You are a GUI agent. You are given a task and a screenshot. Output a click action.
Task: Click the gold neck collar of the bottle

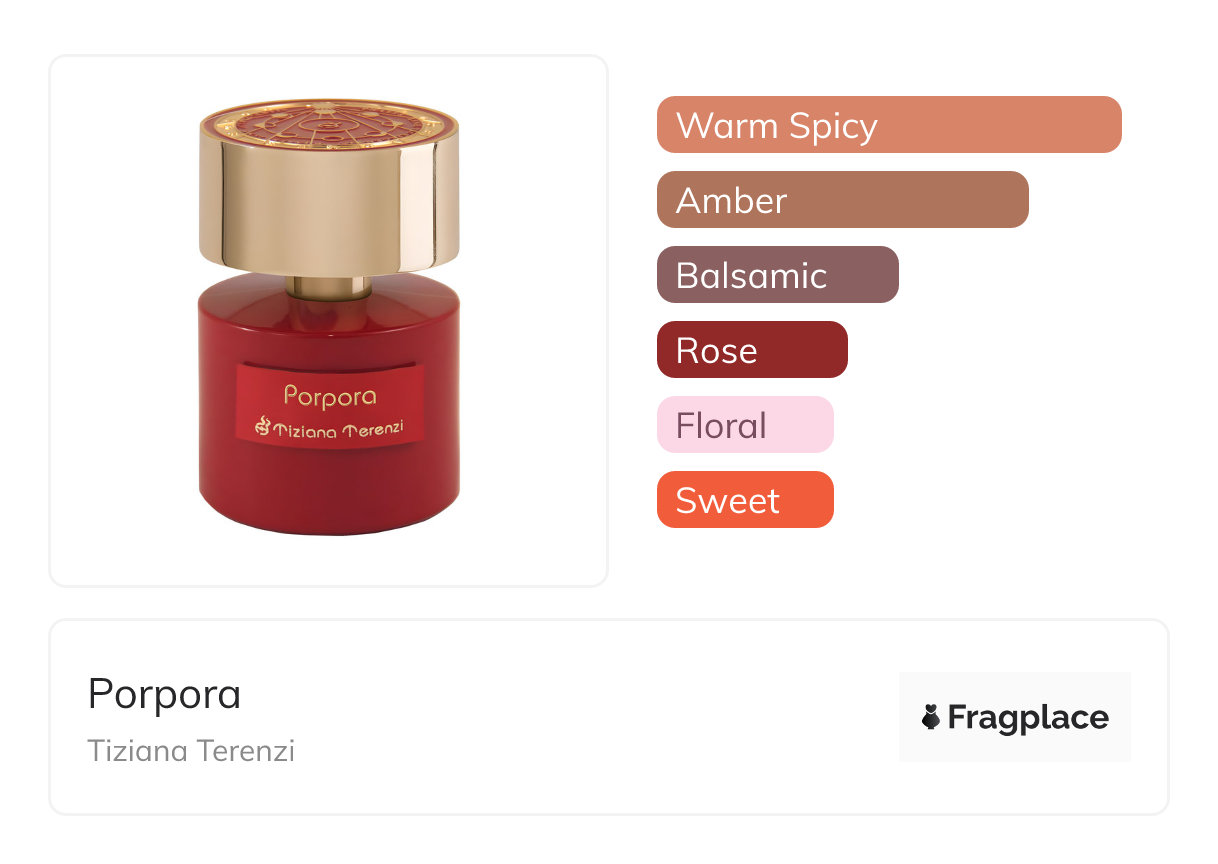(x=329, y=287)
